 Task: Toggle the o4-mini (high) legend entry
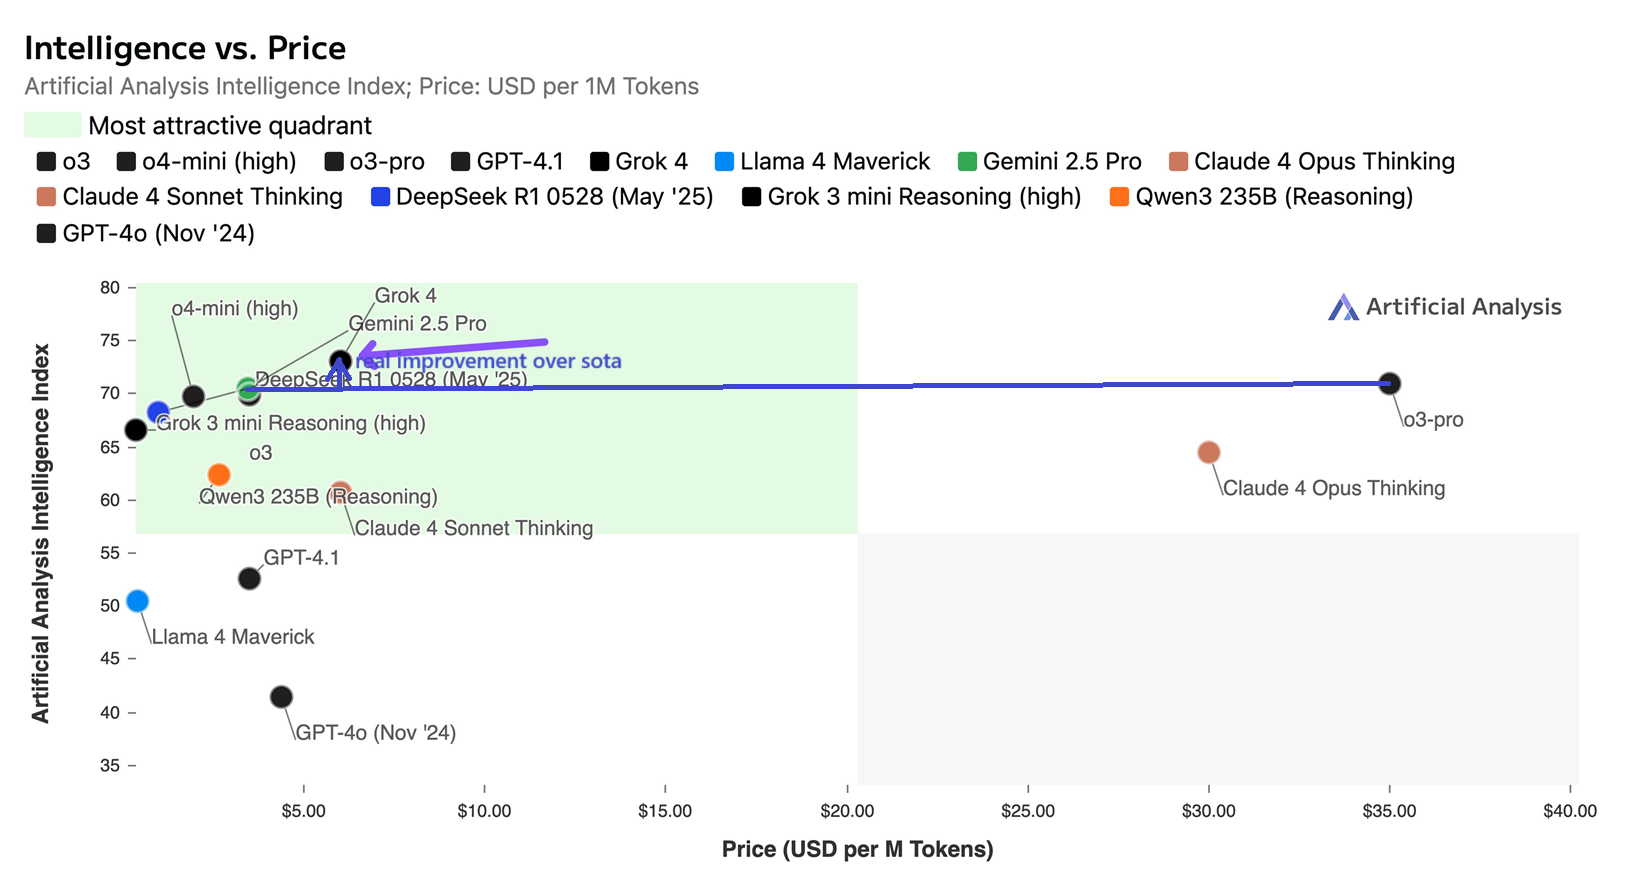207,162
